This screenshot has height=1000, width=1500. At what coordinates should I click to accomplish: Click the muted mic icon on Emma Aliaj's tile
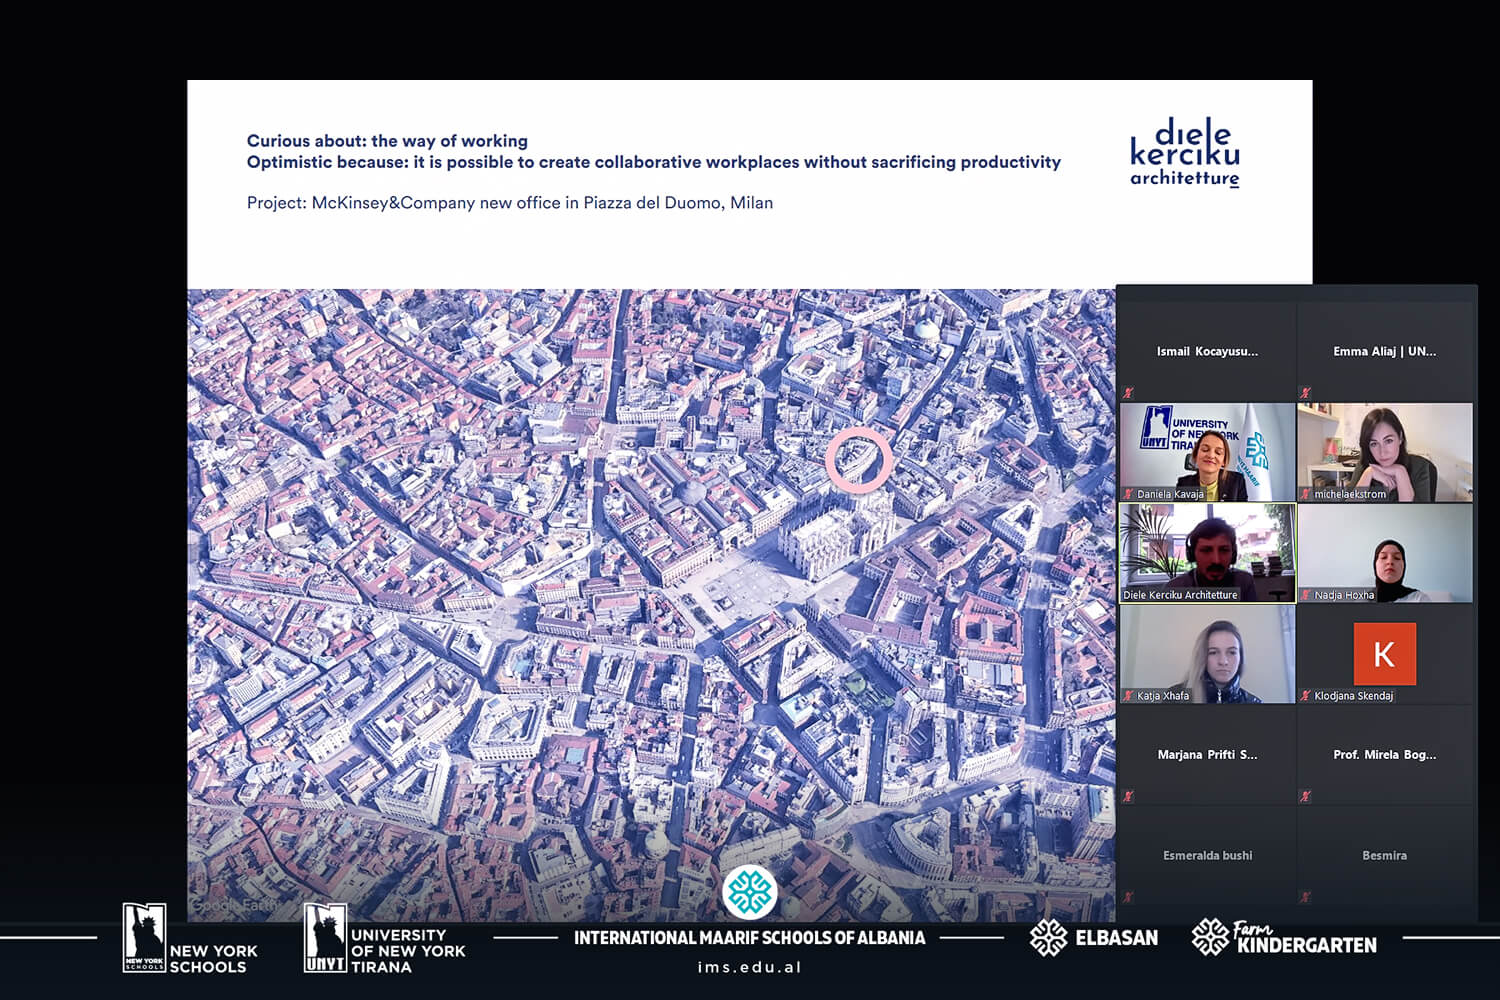(1305, 393)
